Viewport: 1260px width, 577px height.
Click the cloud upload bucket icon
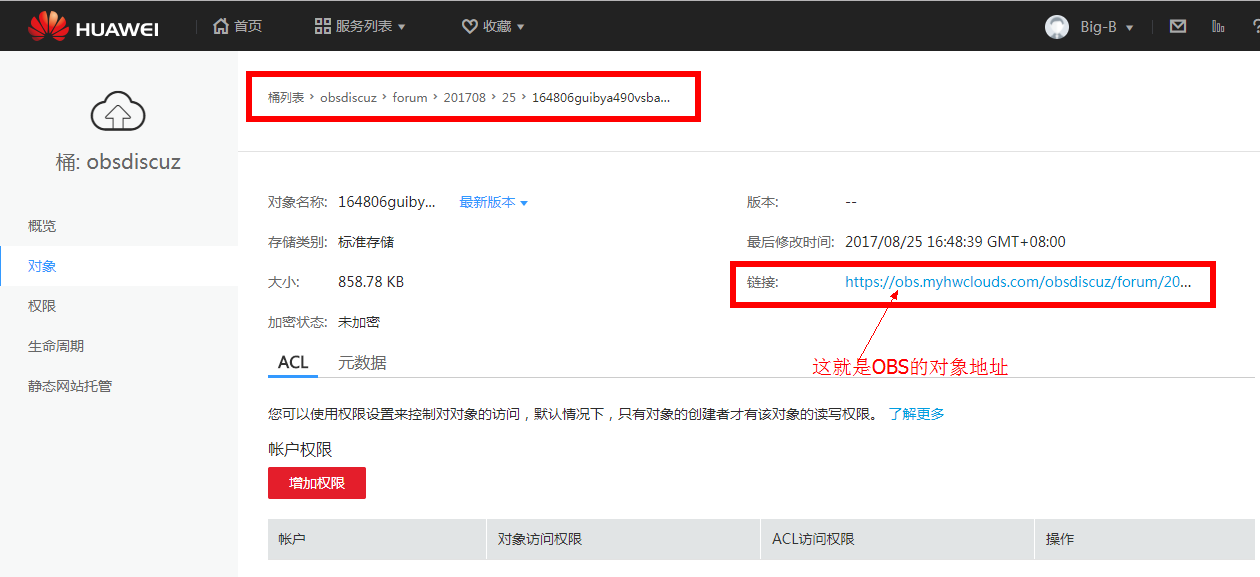(118, 112)
